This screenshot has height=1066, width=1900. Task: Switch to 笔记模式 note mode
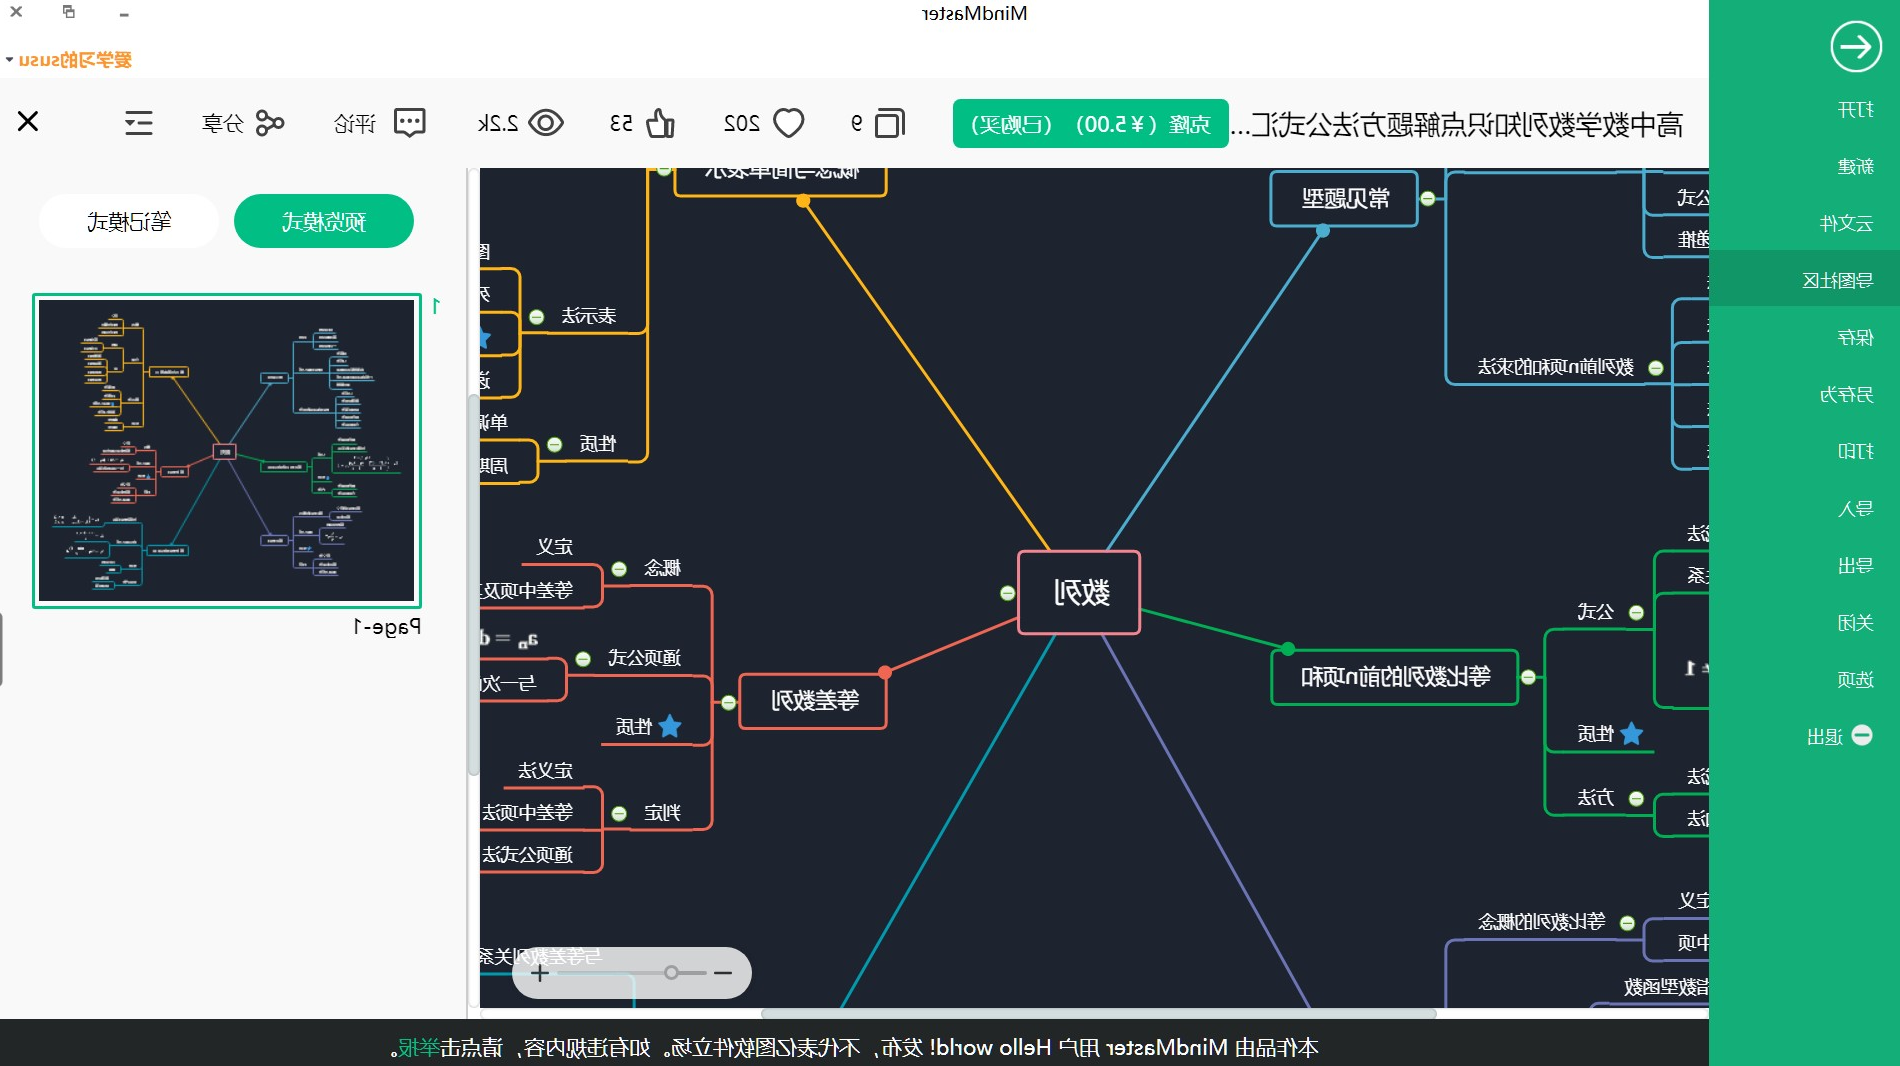pos(129,221)
